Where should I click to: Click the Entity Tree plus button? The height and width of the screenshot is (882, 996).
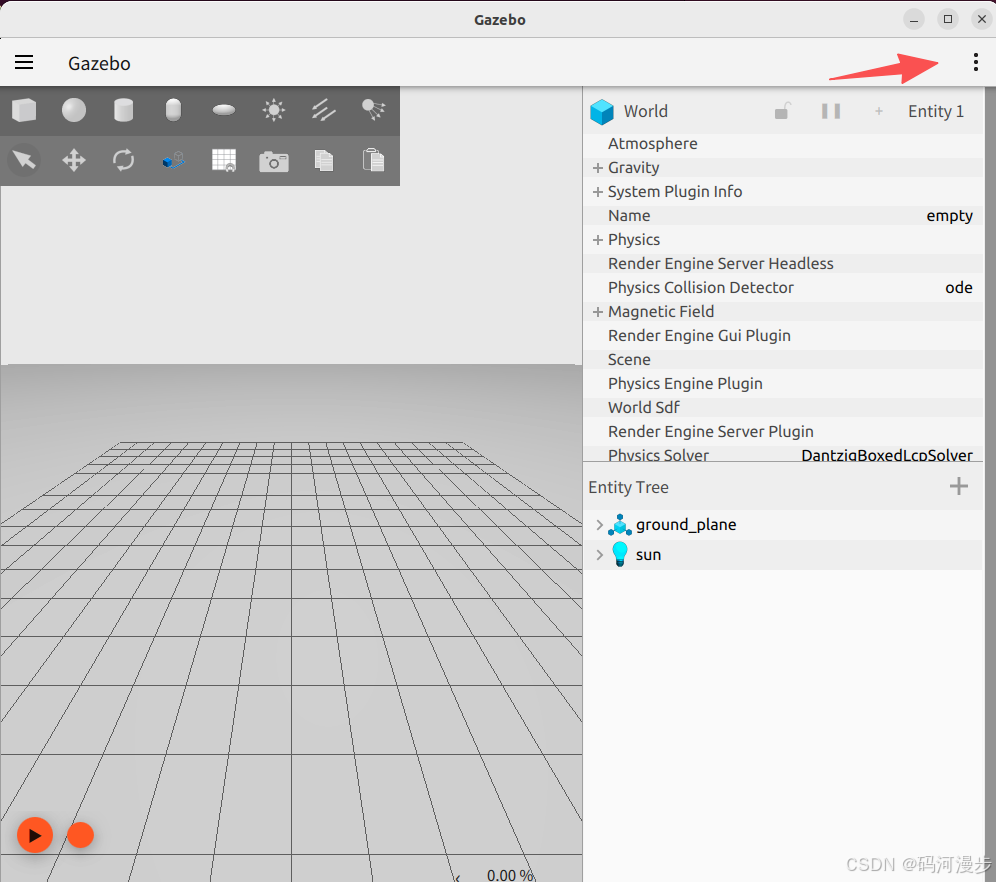coord(959,486)
